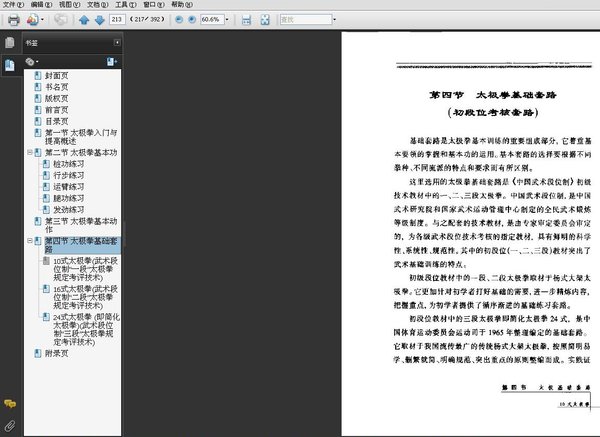Open bookmark 版权页
This screenshot has width=600, height=437.
click(x=57, y=99)
